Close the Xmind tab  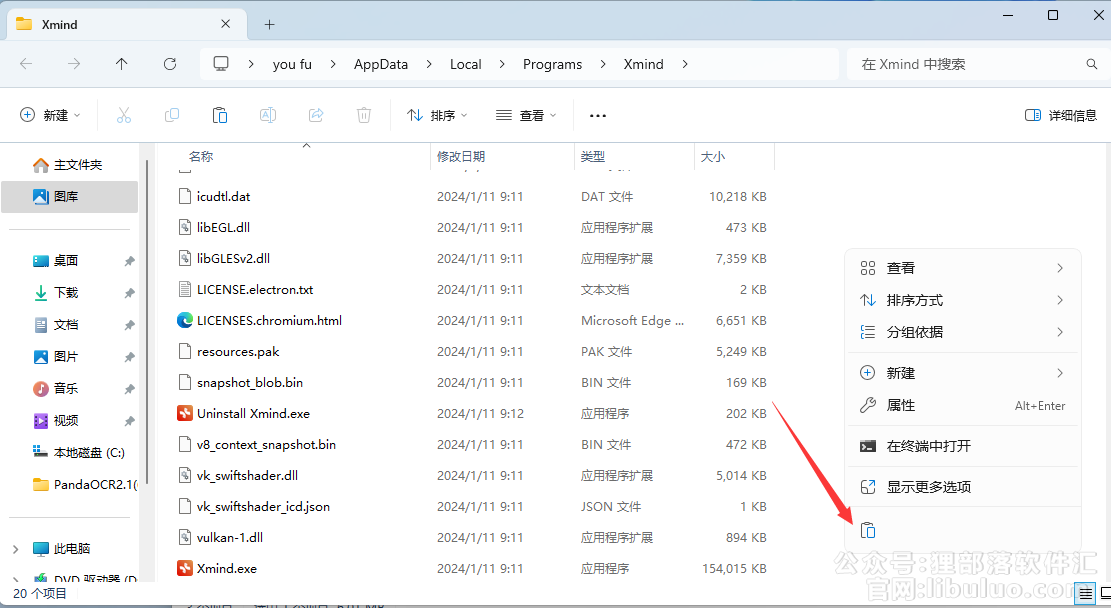coord(225,24)
